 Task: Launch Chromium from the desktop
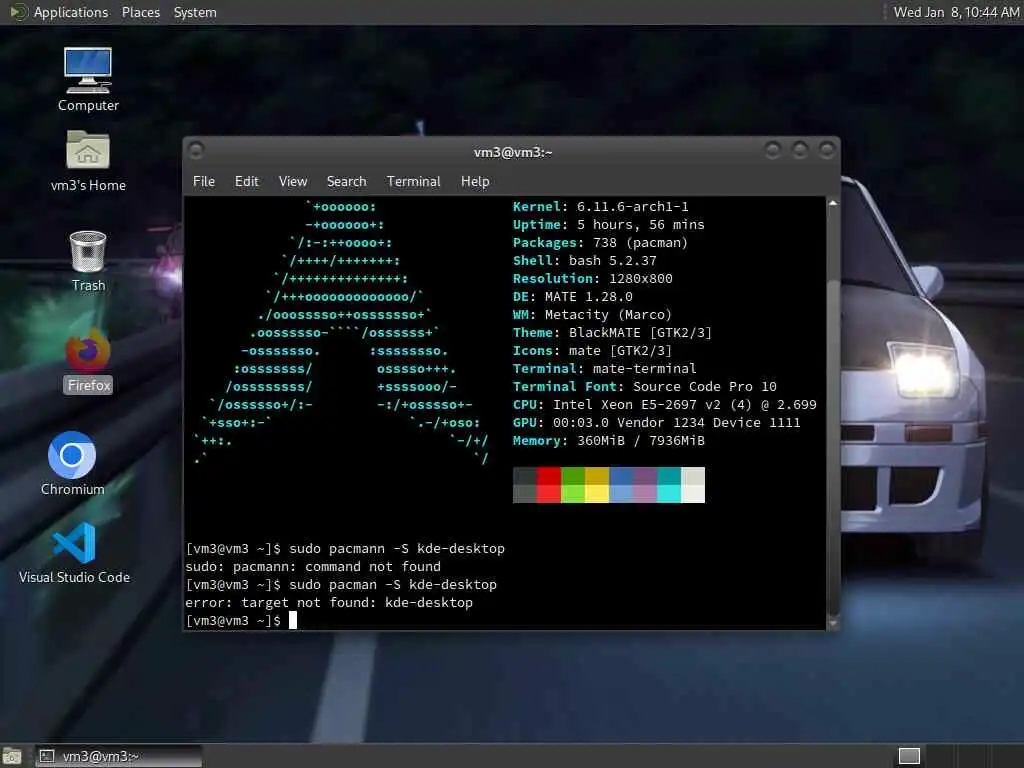click(x=72, y=462)
